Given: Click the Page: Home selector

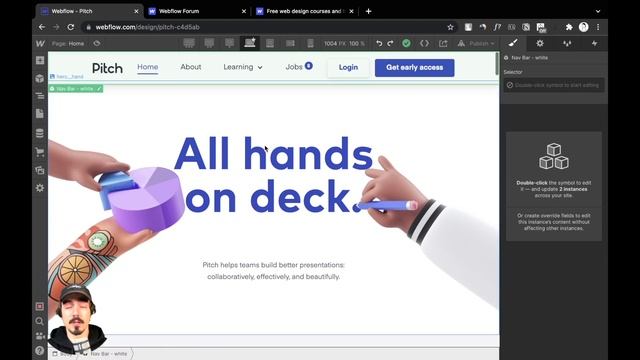Looking at the screenshot, I should pos(68,43).
